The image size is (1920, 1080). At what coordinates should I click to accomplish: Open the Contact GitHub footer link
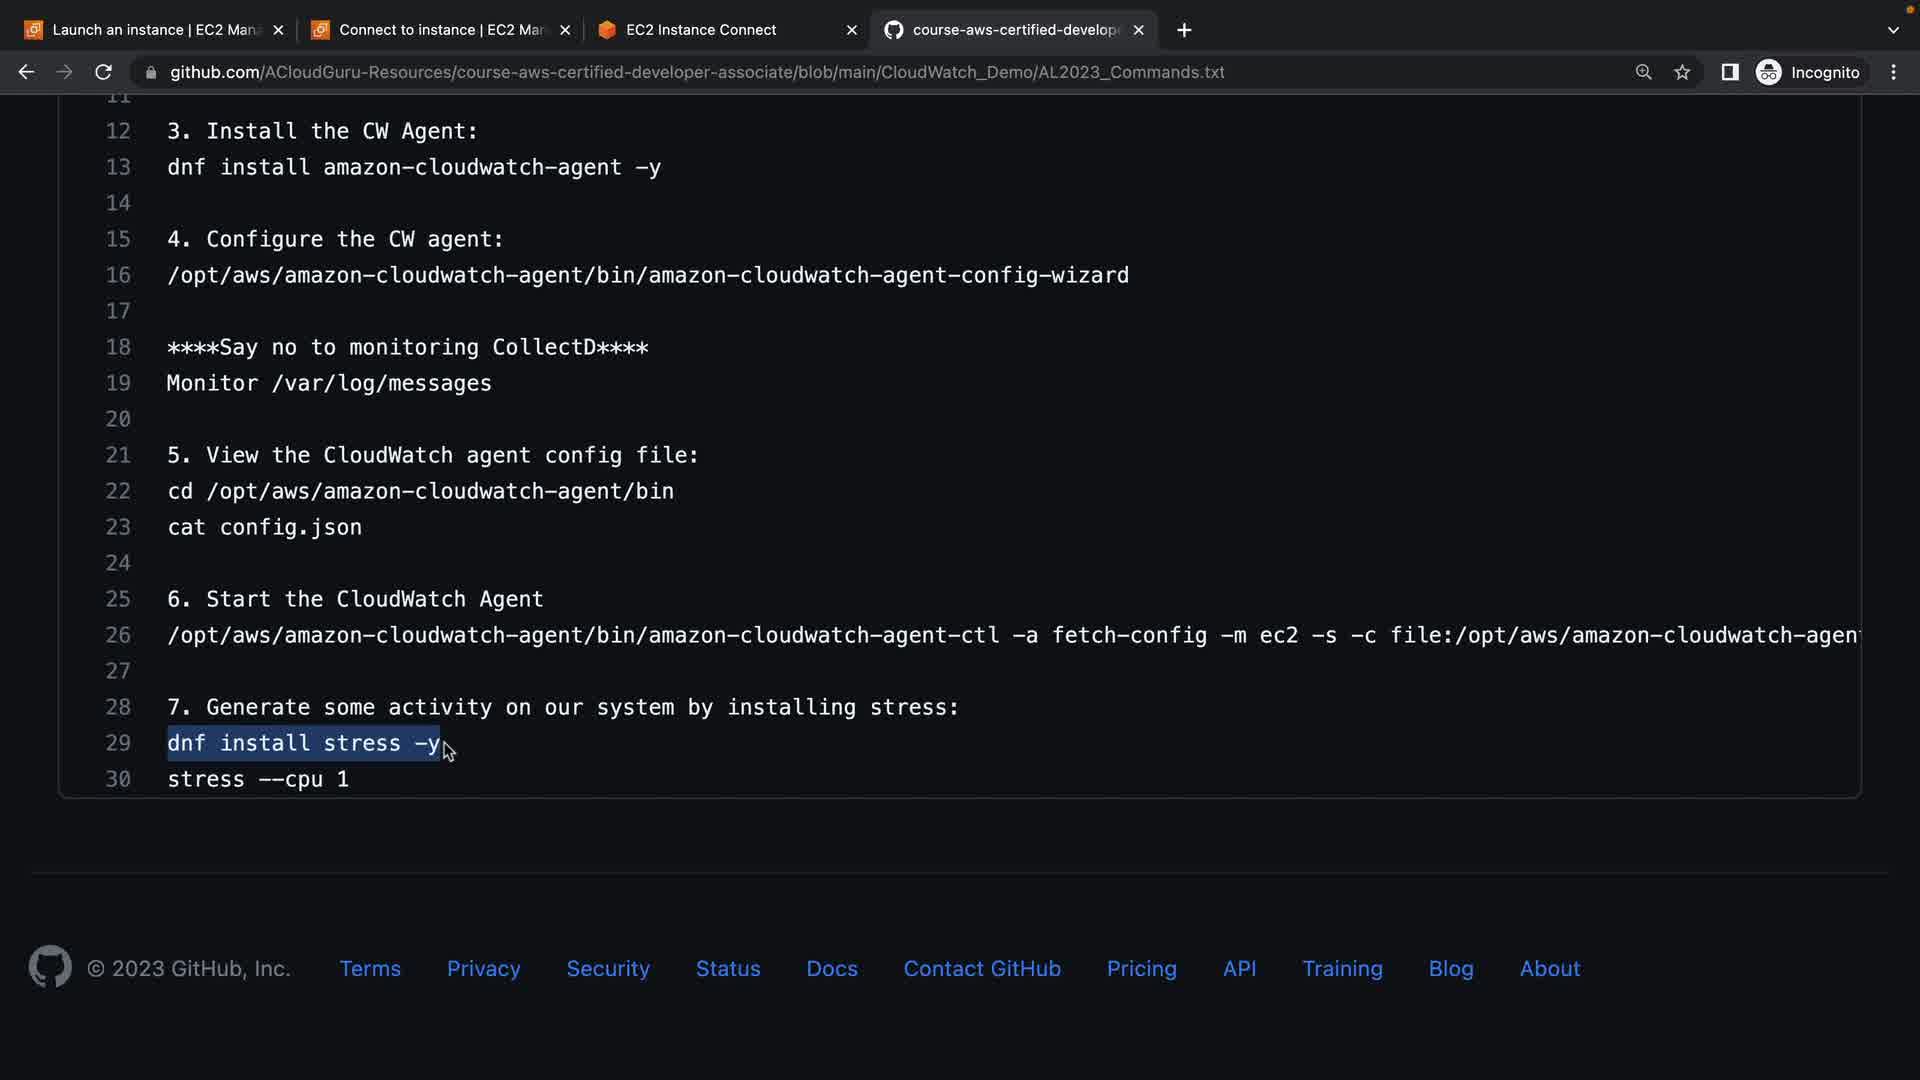981,968
